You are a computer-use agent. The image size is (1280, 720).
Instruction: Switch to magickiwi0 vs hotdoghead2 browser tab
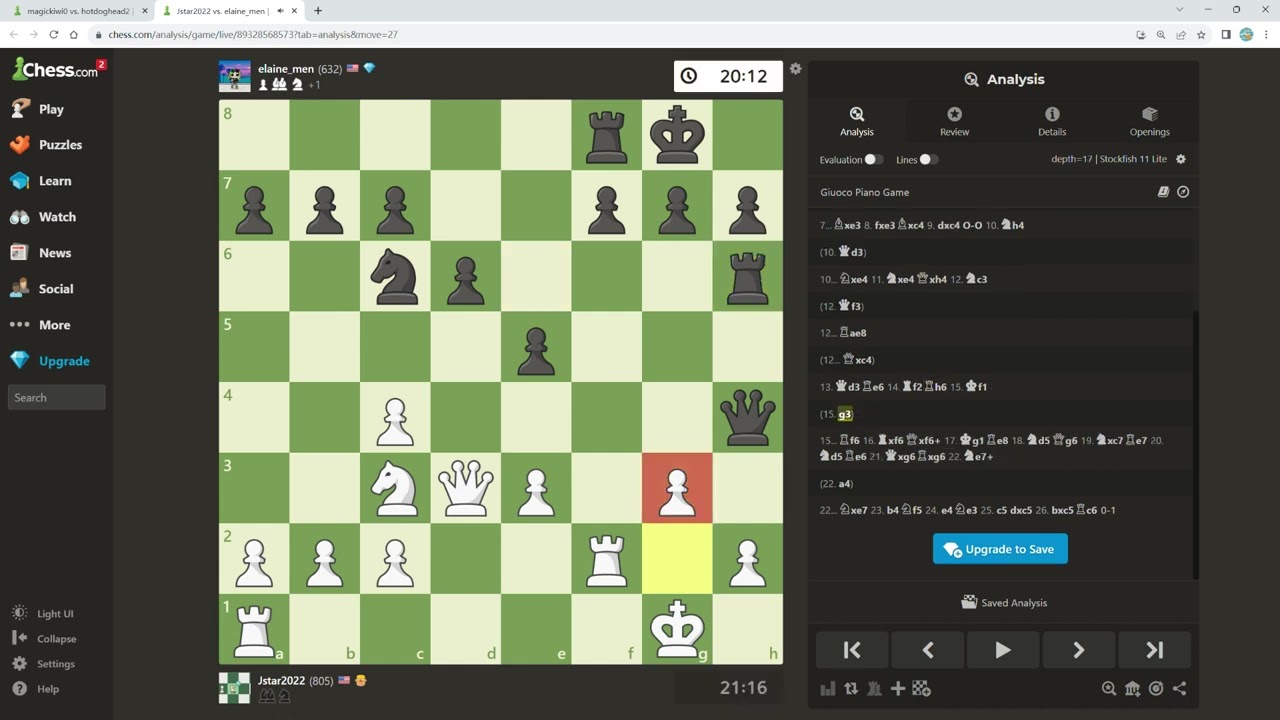(77, 11)
